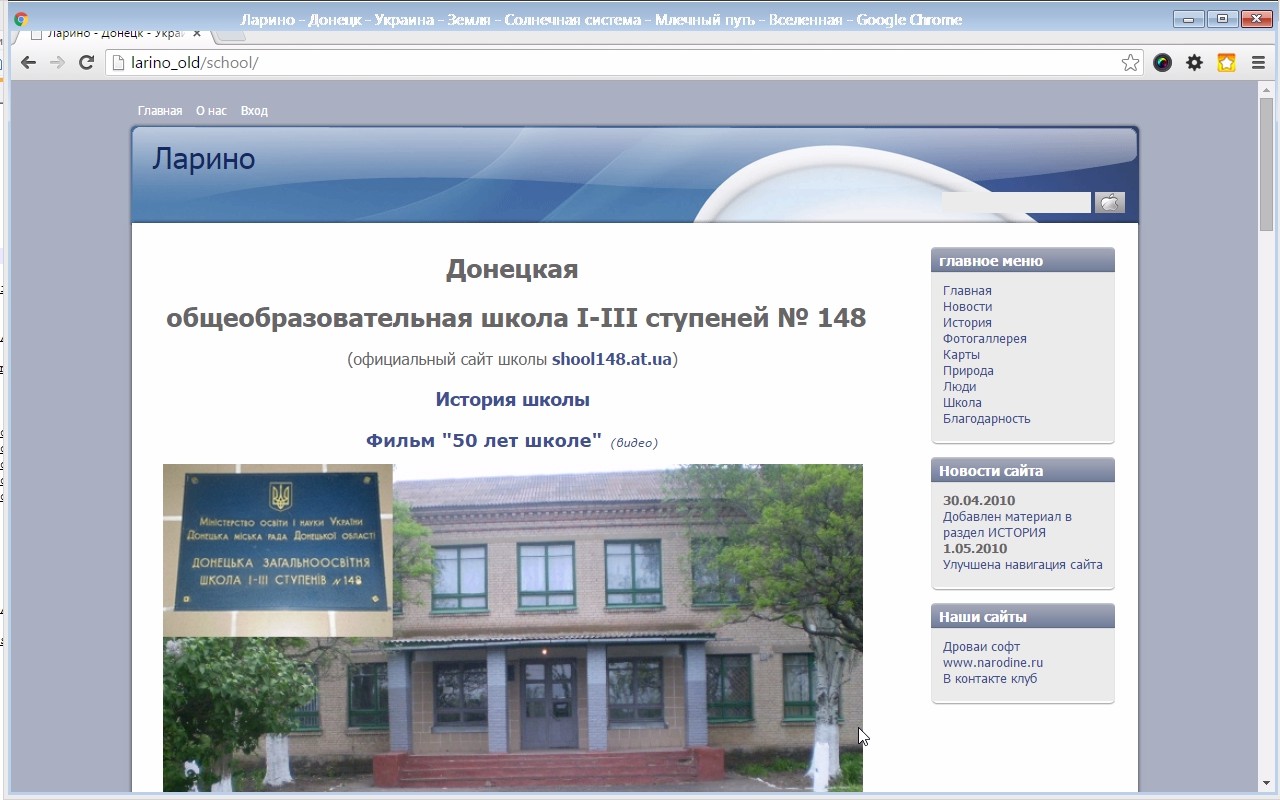Open Главная in the главное меню sidebar
1280x800 pixels.
967,291
